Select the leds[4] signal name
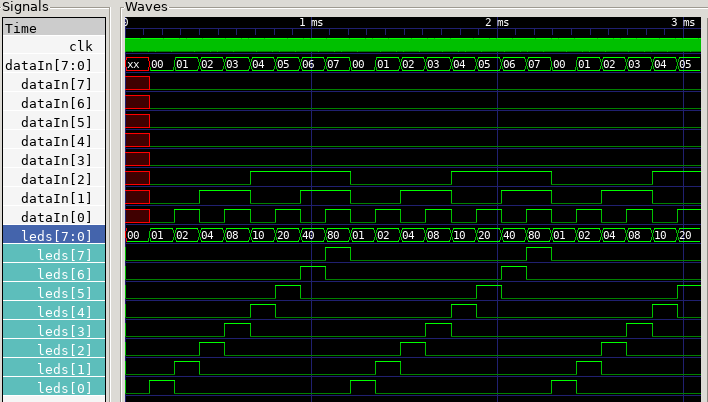Screen dimensions: 708x402 (x=65, y=312)
